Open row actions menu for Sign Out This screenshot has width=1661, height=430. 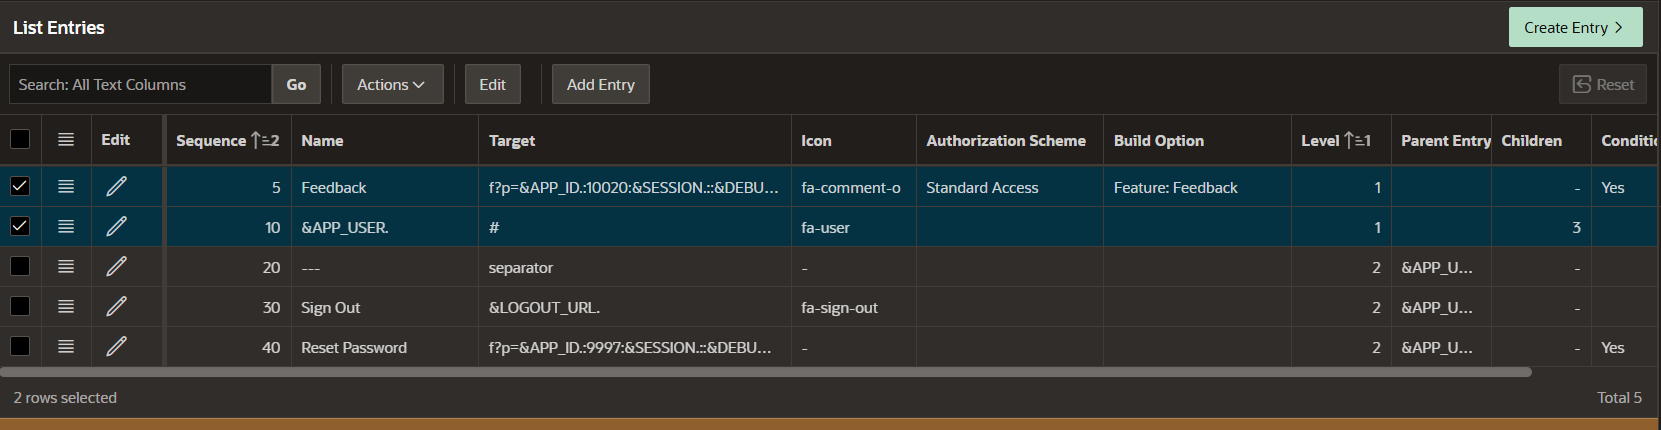pyautogui.click(x=66, y=307)
